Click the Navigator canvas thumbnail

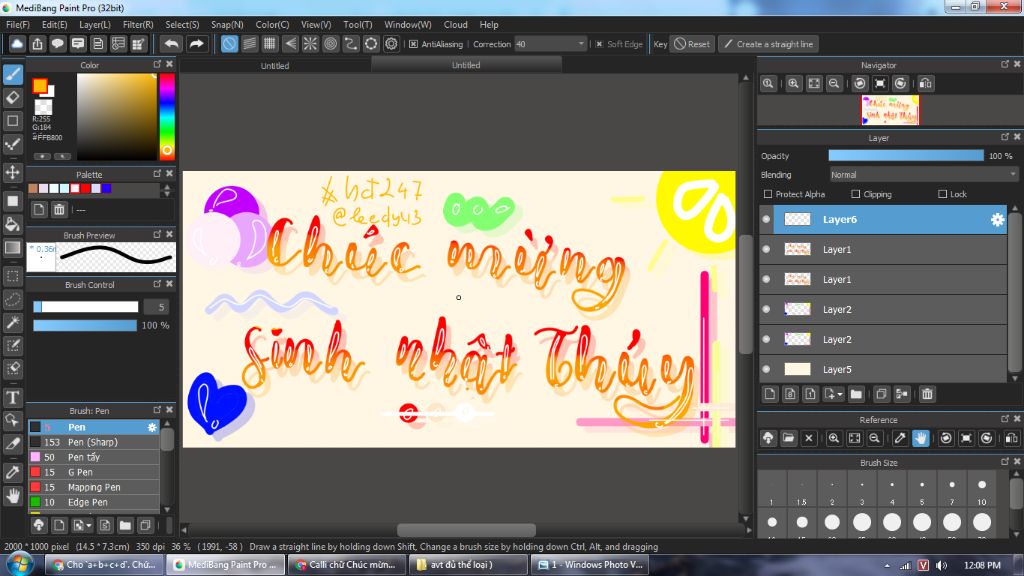click(889, 110)
